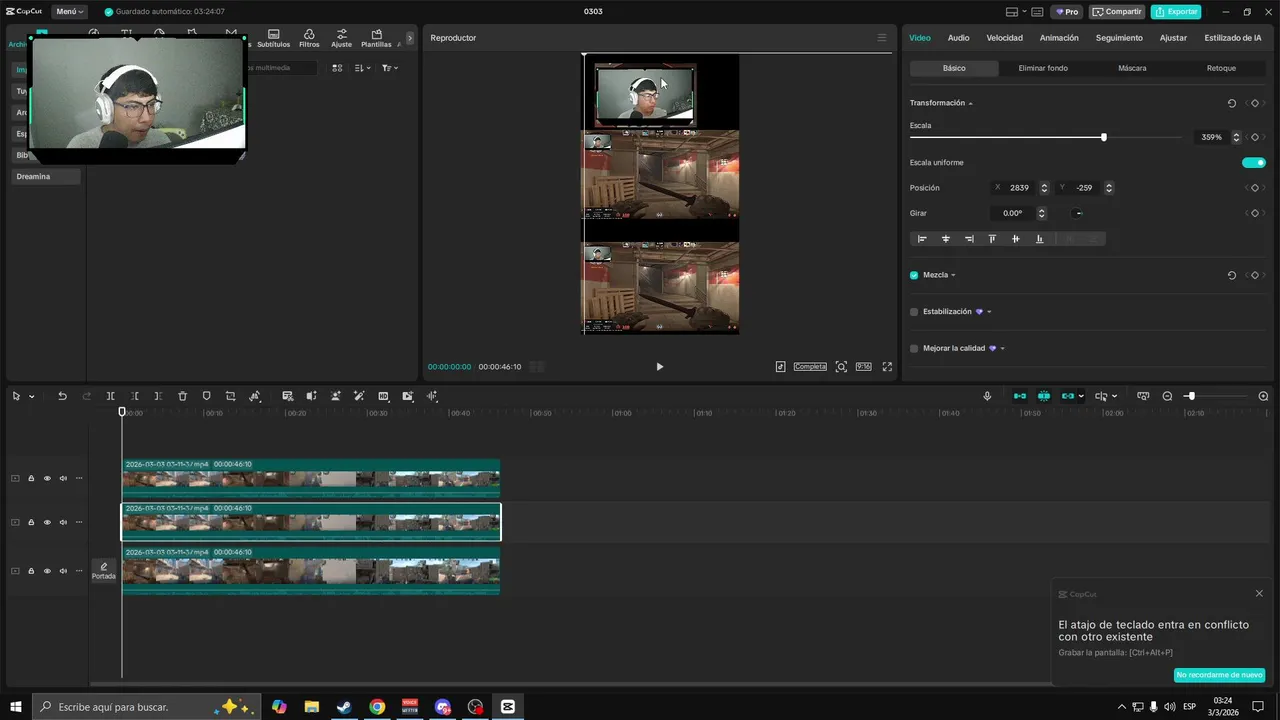Enable the Estabilización checkbox
Screen dimensions: 1280x720
(914, 312)
